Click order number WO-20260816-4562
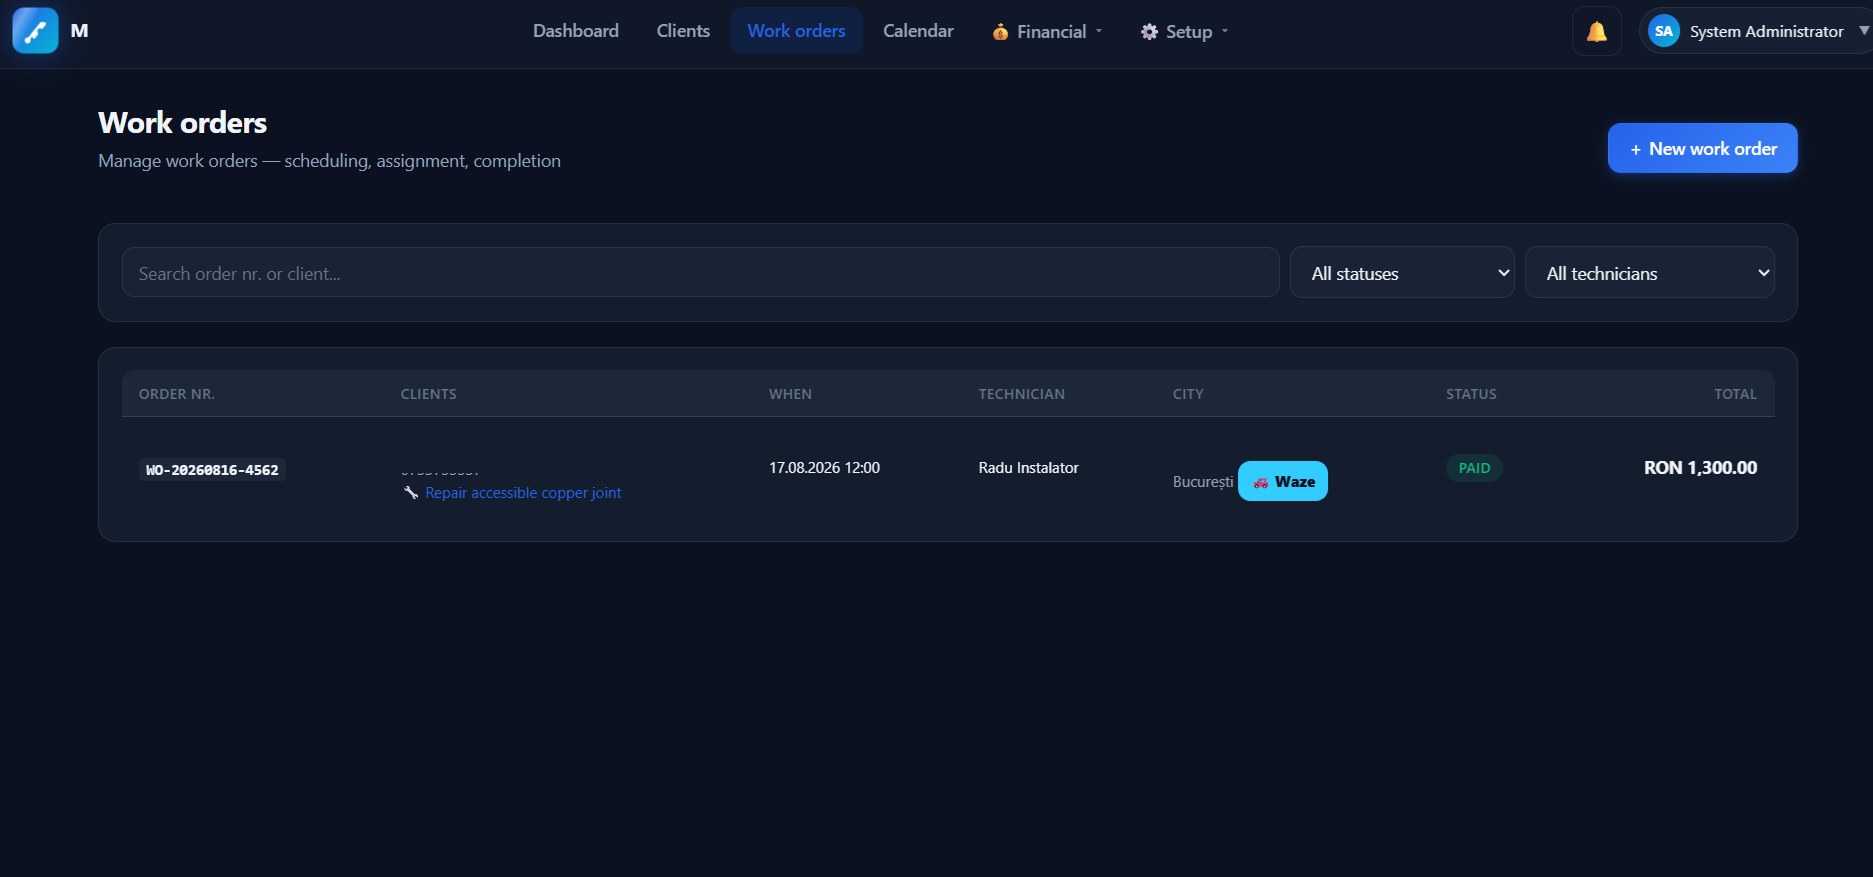1873x877 pixels. click(212, 470)
